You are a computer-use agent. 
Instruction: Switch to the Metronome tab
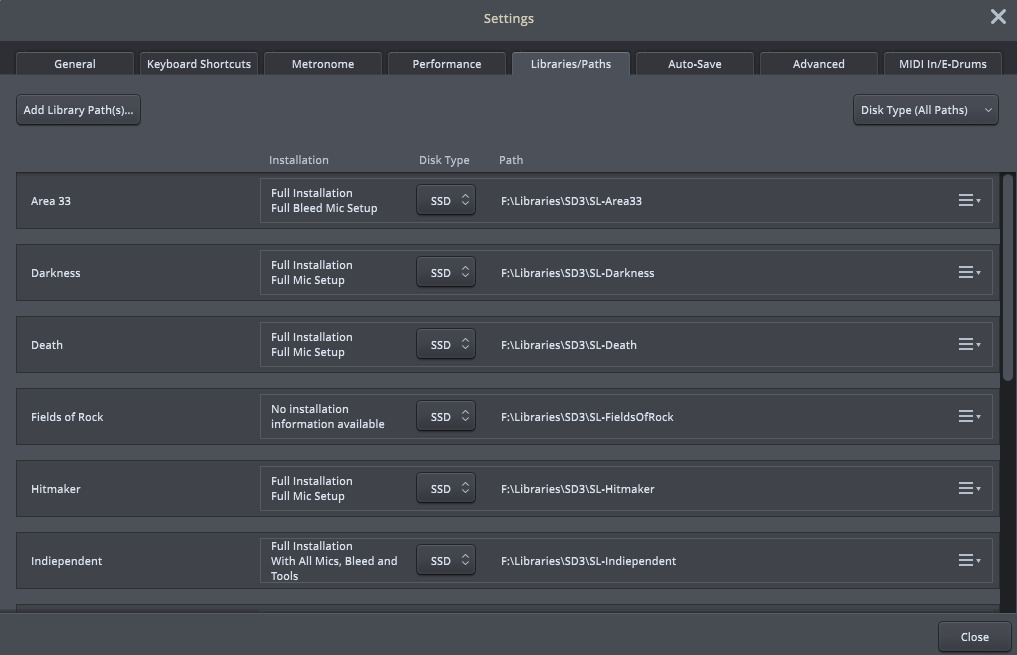tap(323, 64)
